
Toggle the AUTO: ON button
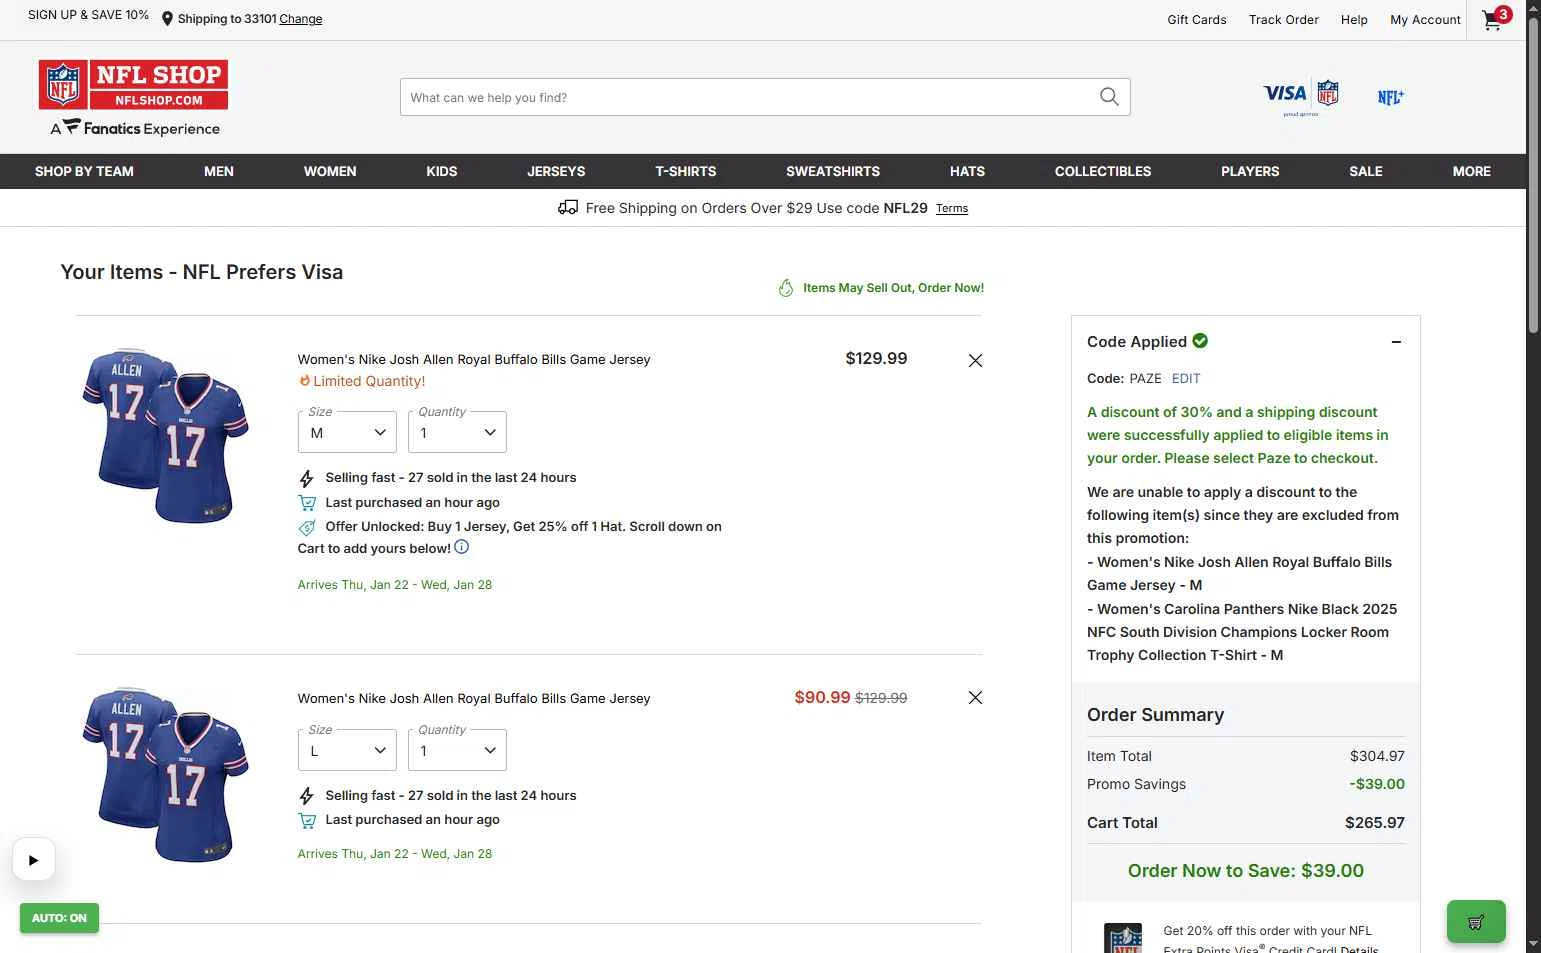[59, 918]
